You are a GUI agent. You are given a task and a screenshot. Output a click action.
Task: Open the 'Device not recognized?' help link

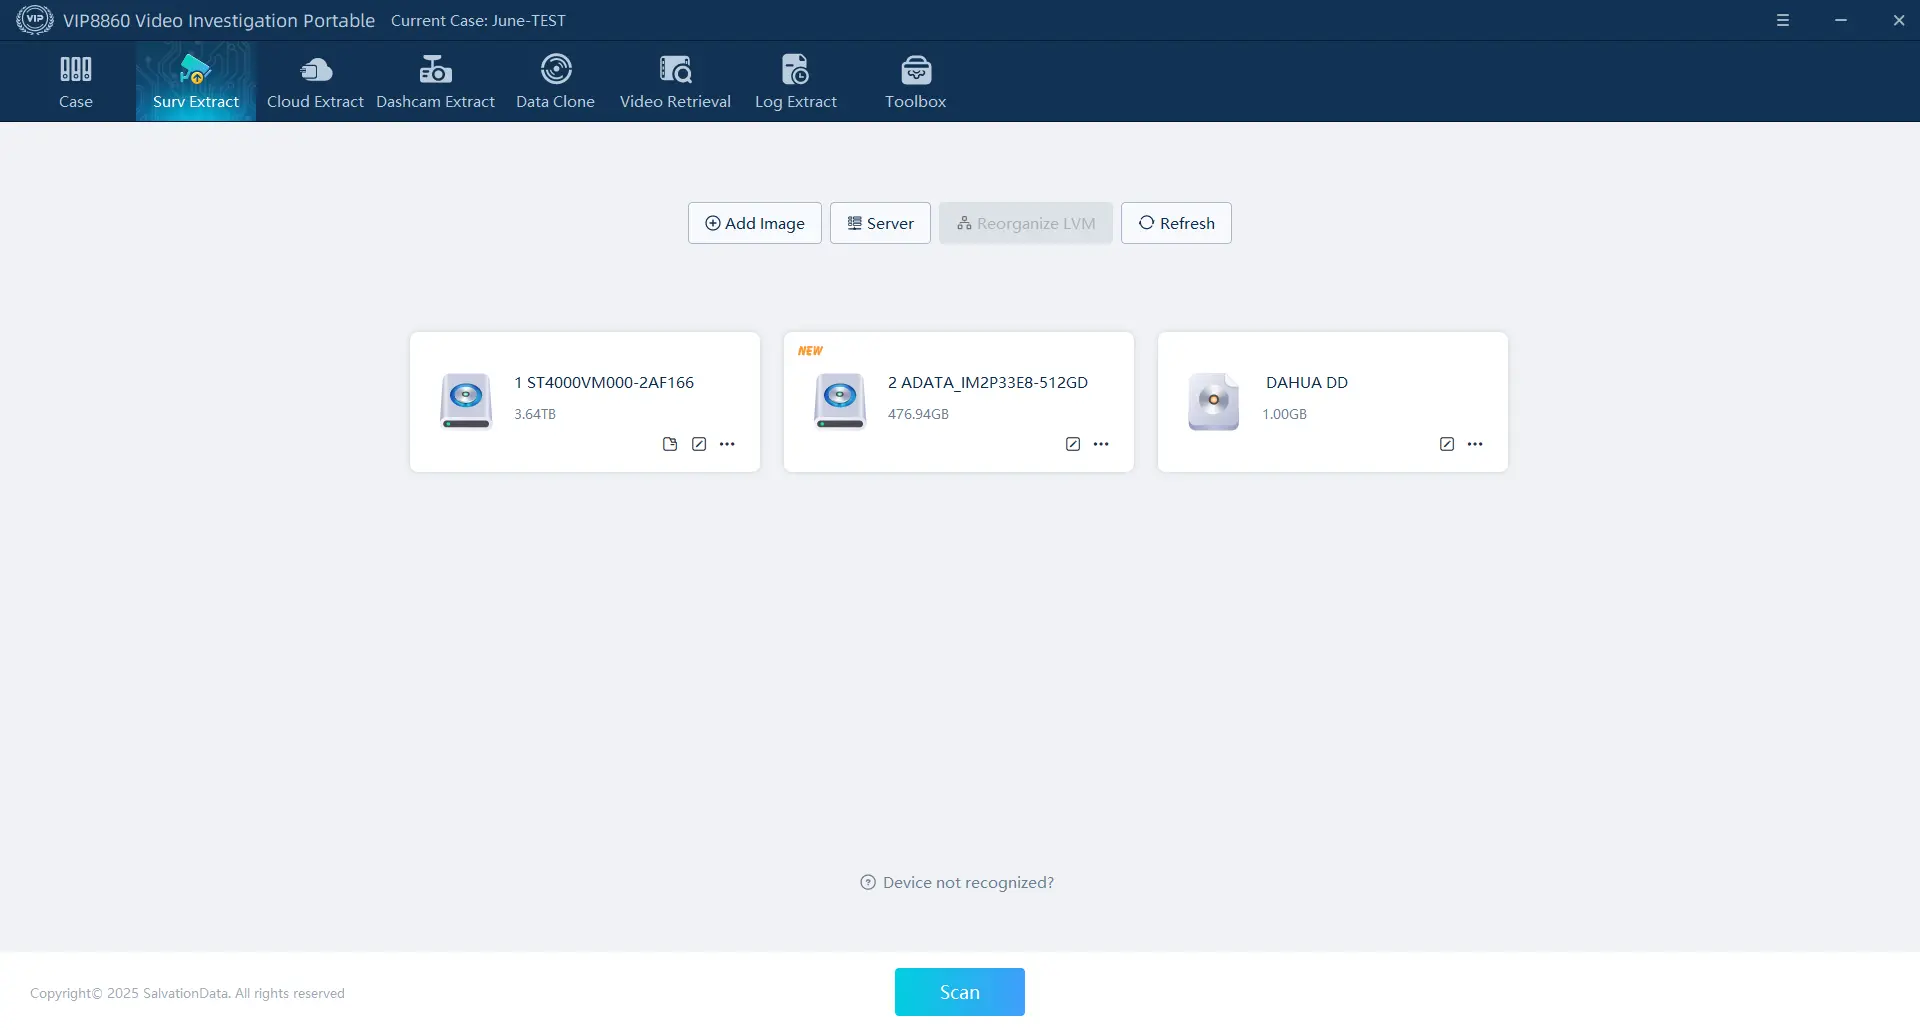point(957,882)
